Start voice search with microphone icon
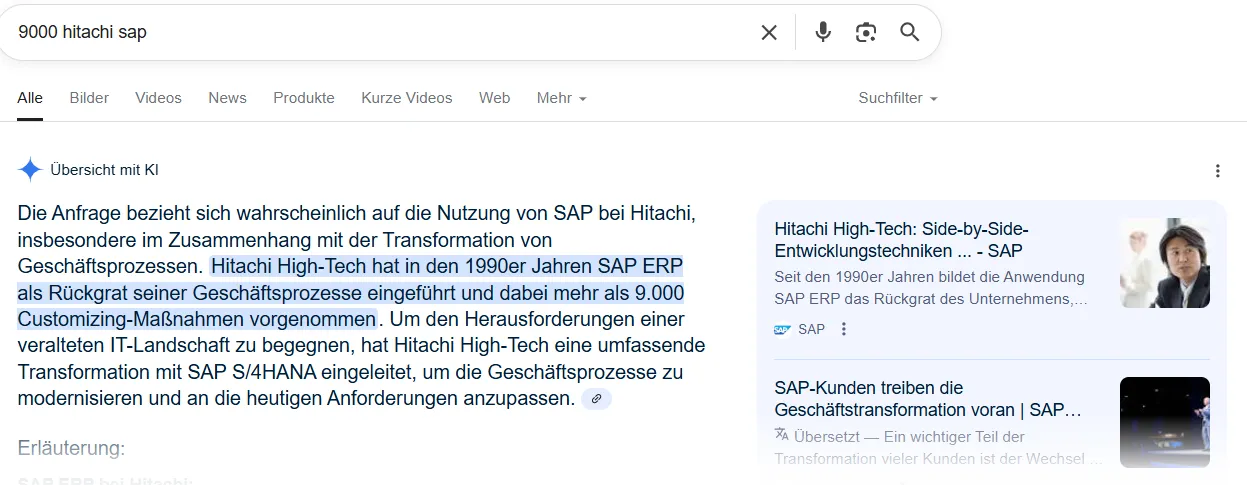The width and height of the screenshot is (1247, 485). pos(823,32)
